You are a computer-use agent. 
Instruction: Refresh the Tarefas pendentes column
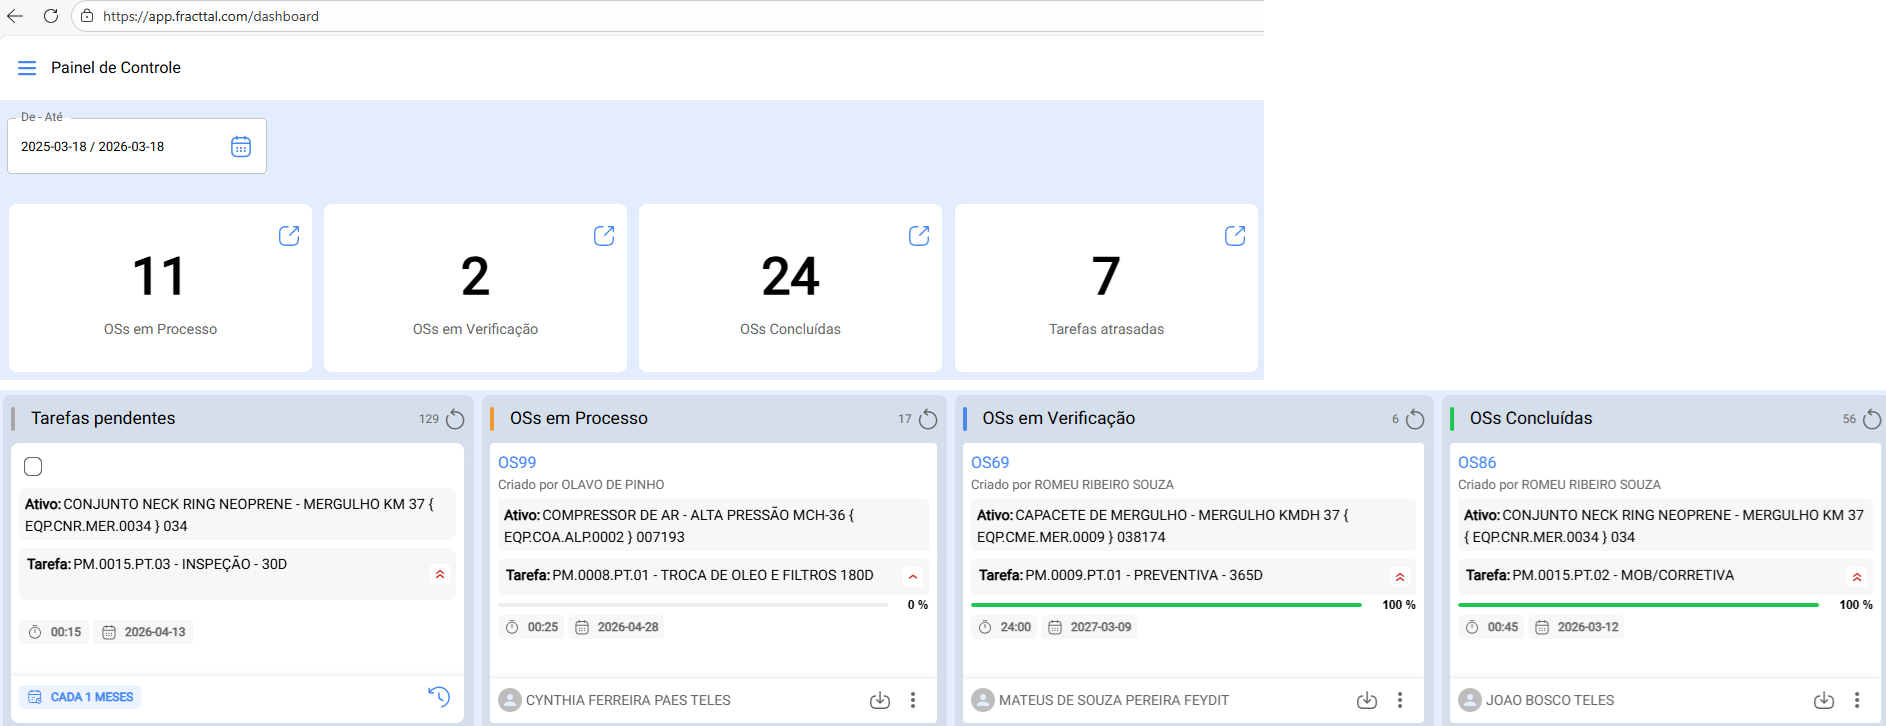pyautogui.click(x=455, y=419)
